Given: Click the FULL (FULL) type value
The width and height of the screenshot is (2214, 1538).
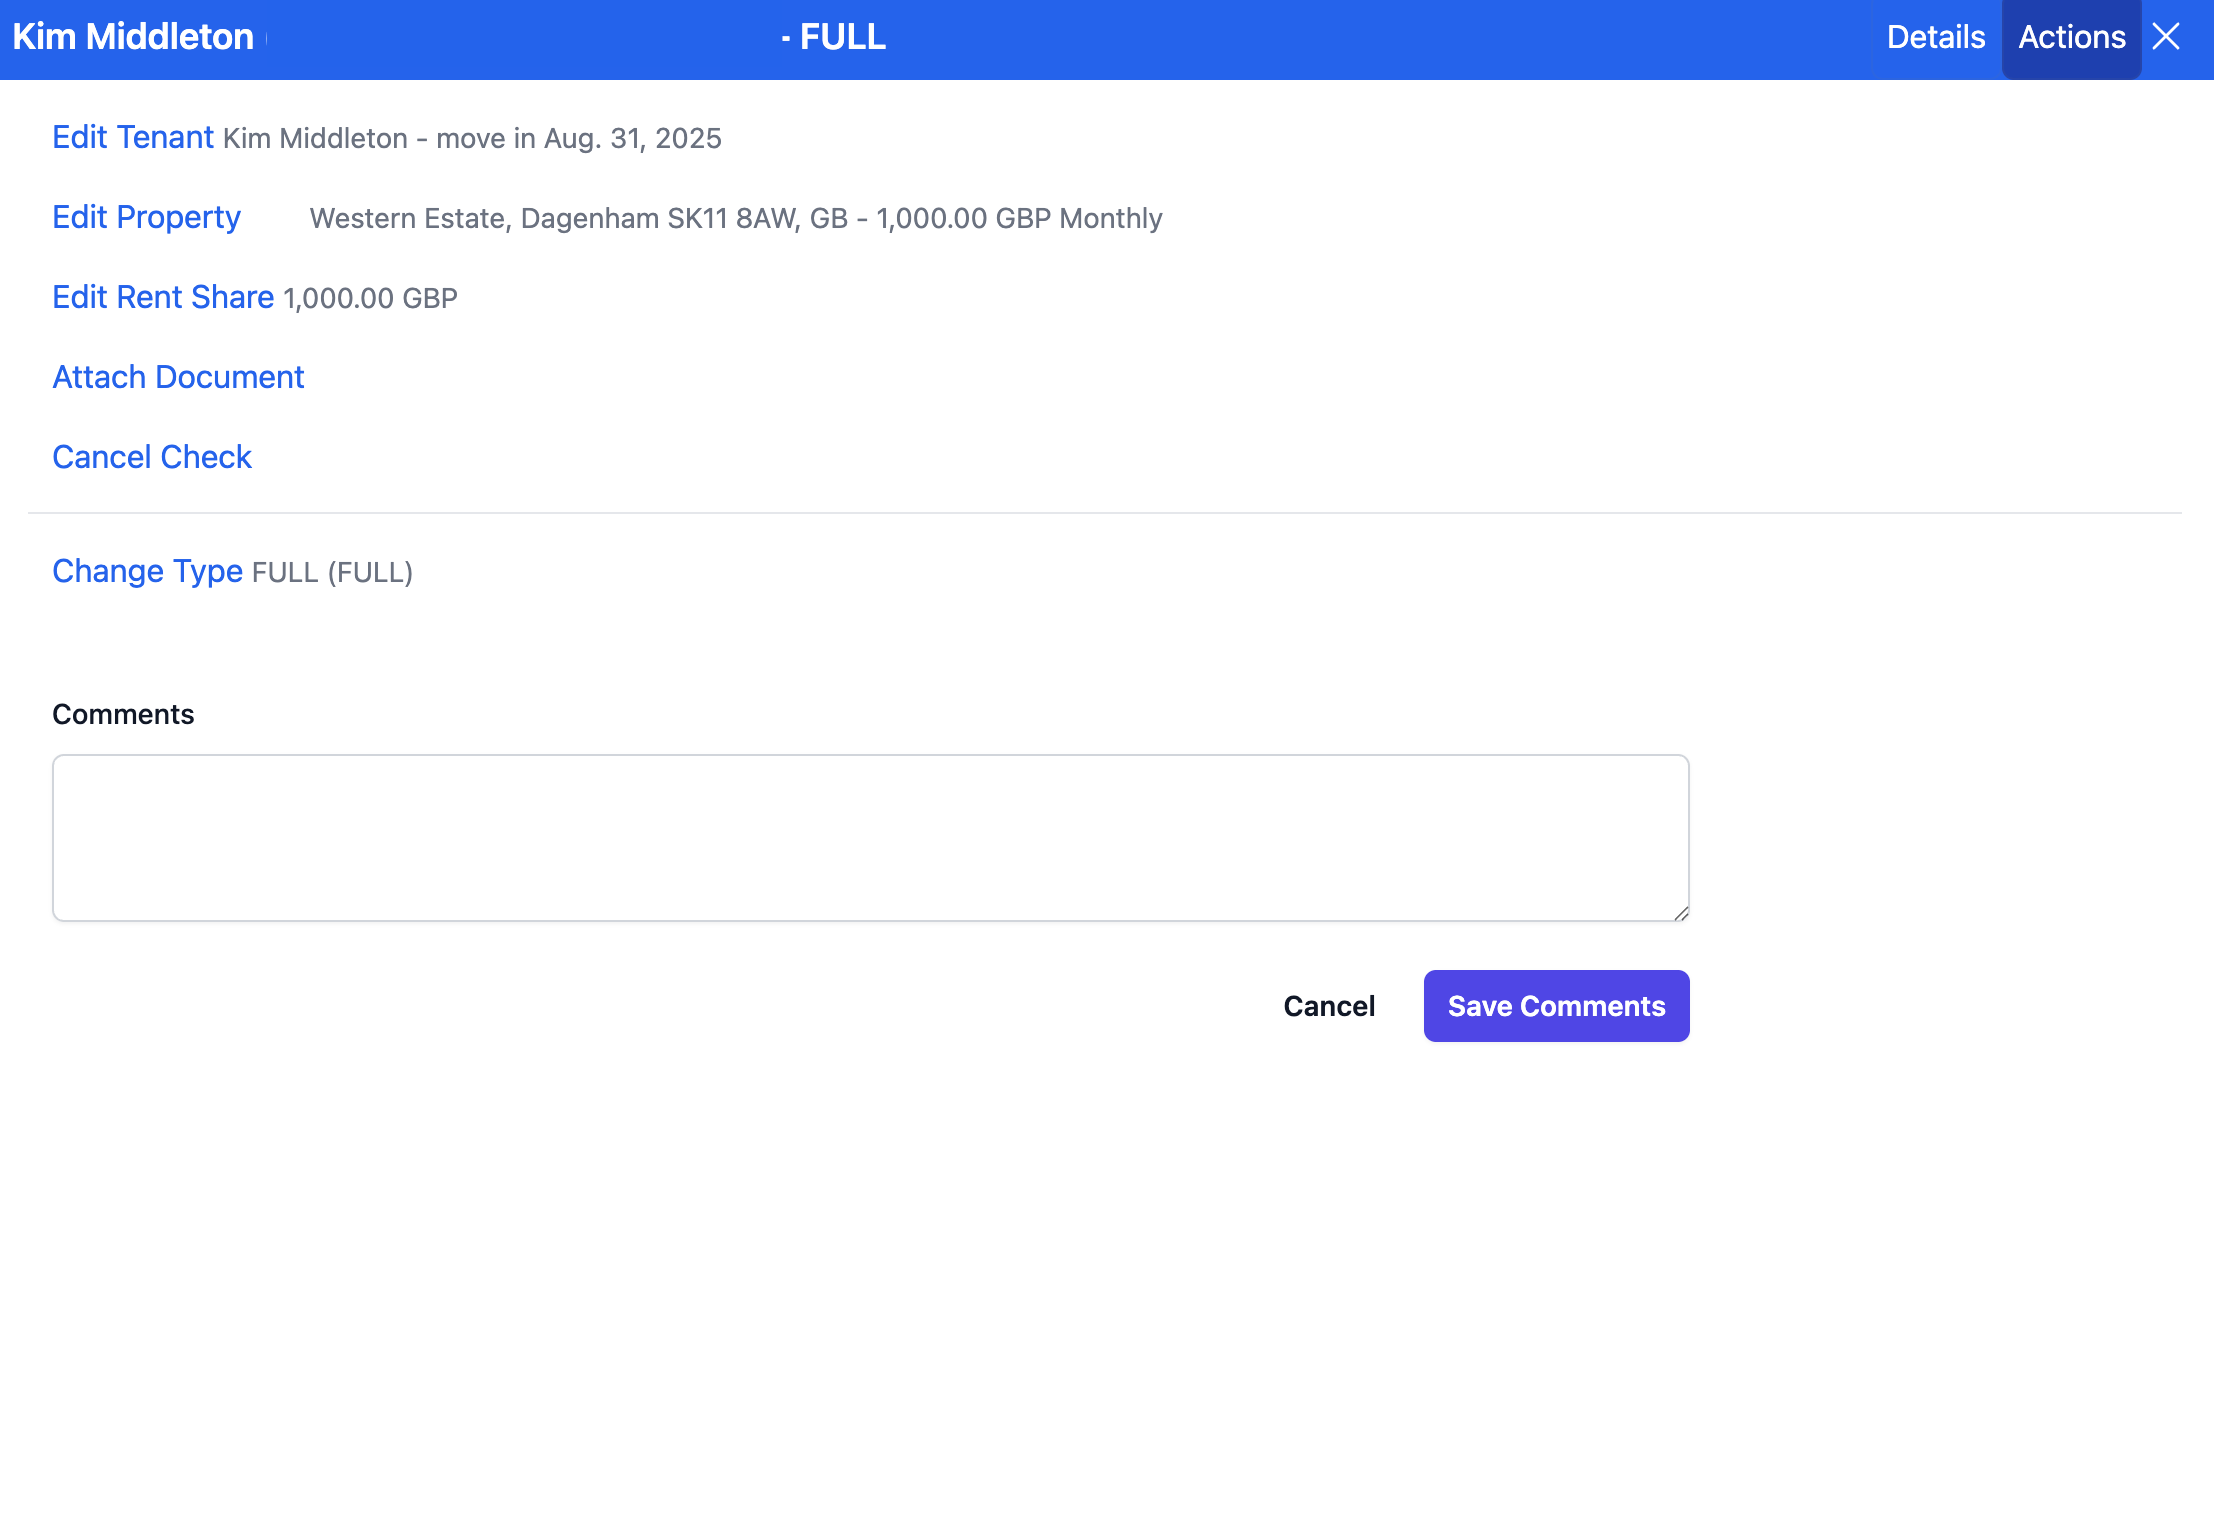Looking at the screenshot, I should click(x=332, y=572).
